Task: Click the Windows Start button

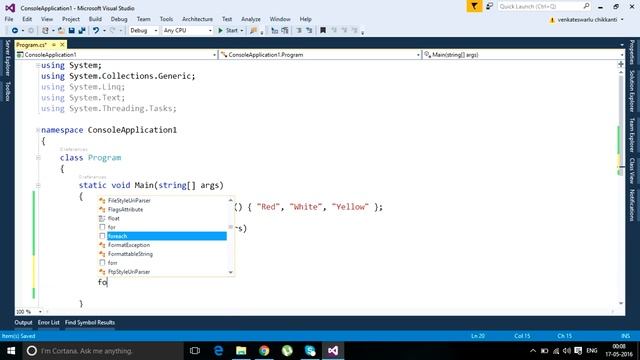Action: point(11,351)
